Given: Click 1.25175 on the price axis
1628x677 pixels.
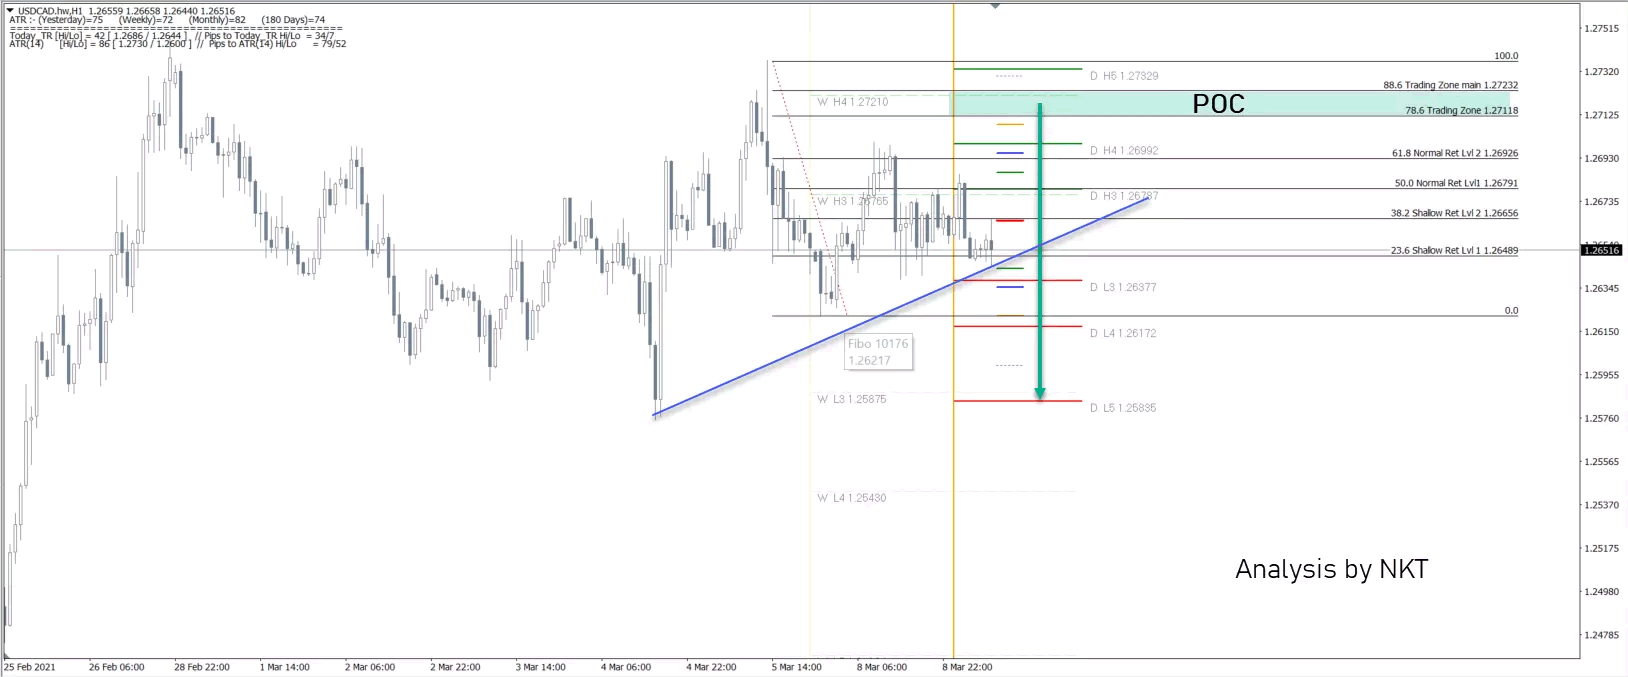Looking at the screenshot, I should click(x=1601, y=548).
